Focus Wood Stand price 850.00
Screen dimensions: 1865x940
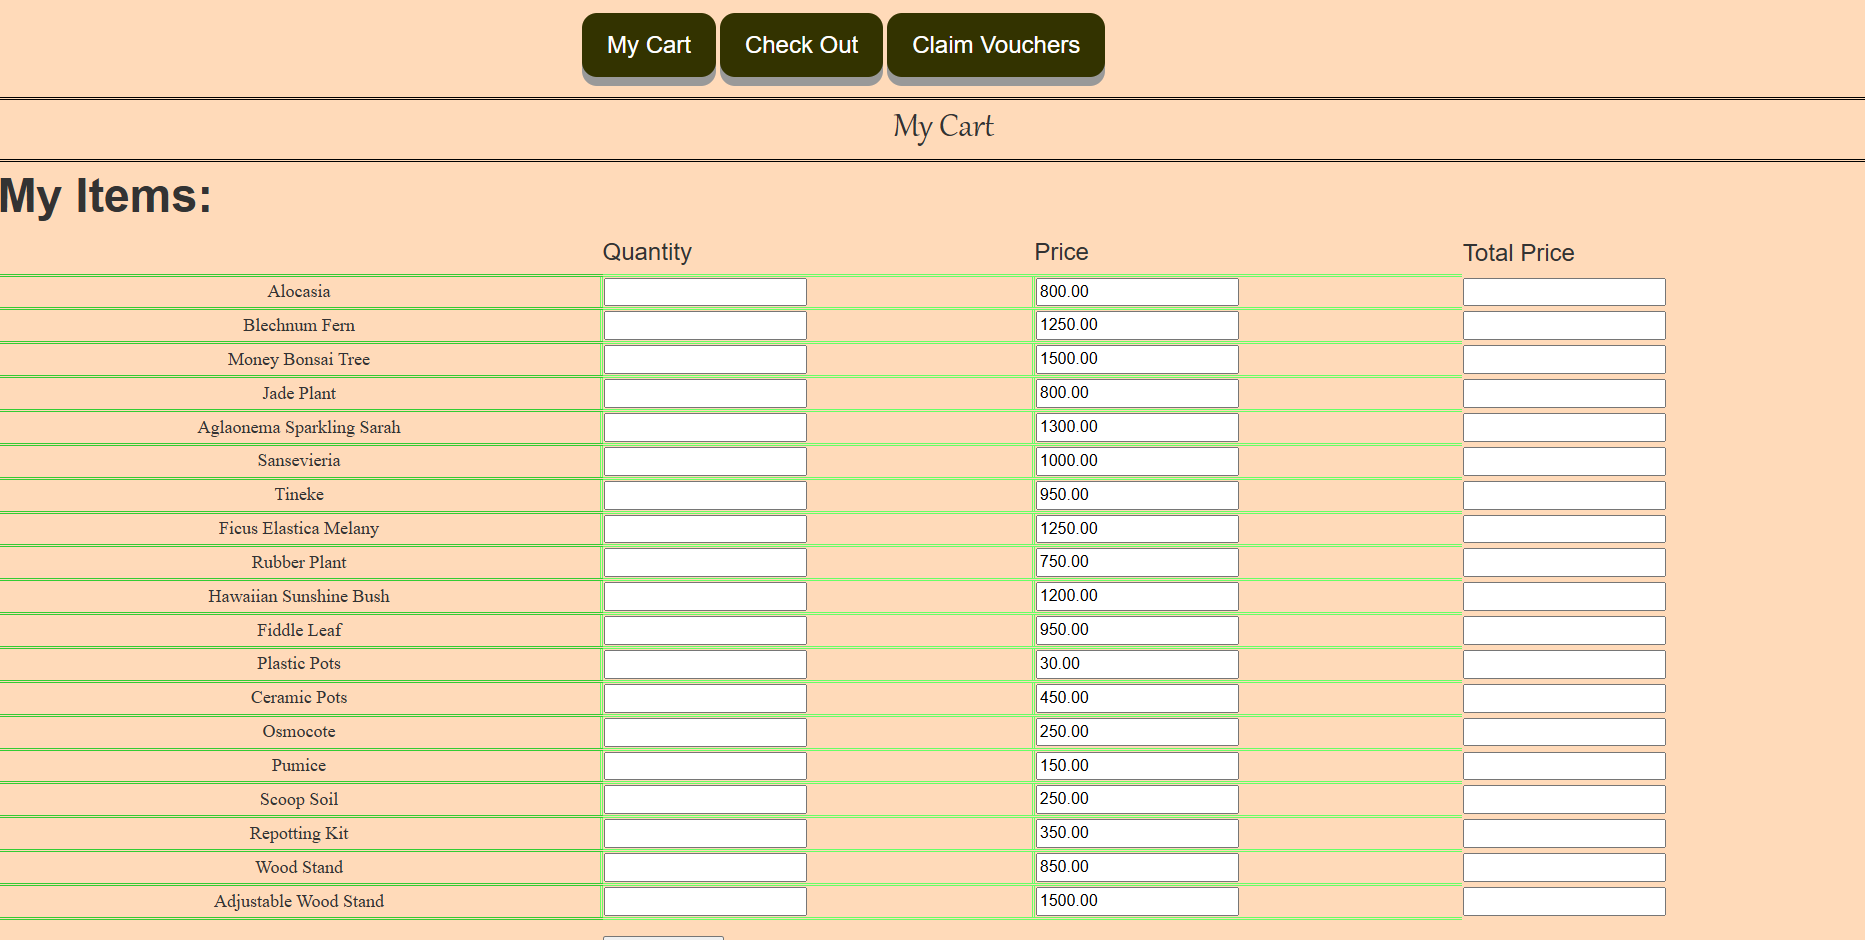point(1137,867)
